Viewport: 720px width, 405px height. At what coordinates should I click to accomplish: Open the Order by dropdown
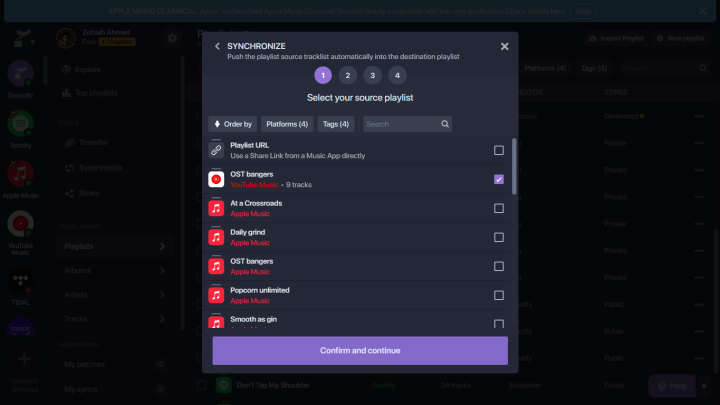click(x=232, y=124)
